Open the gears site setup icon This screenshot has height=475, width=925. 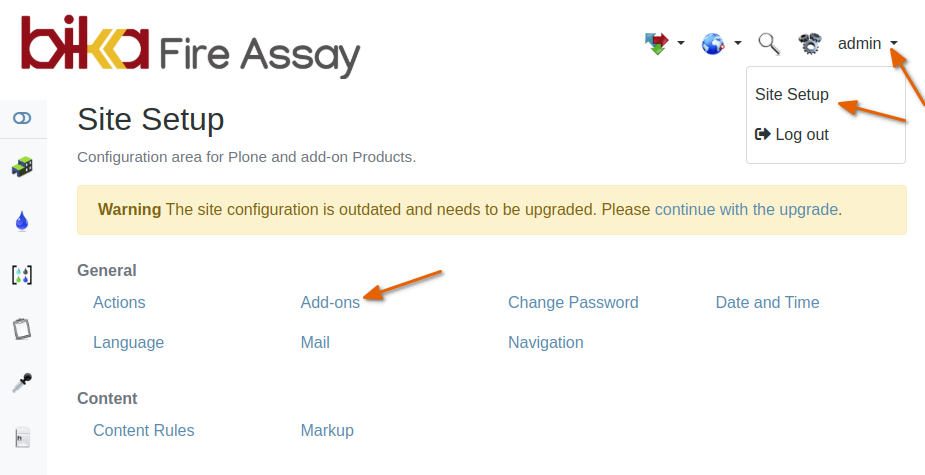(x=809, y=43)
